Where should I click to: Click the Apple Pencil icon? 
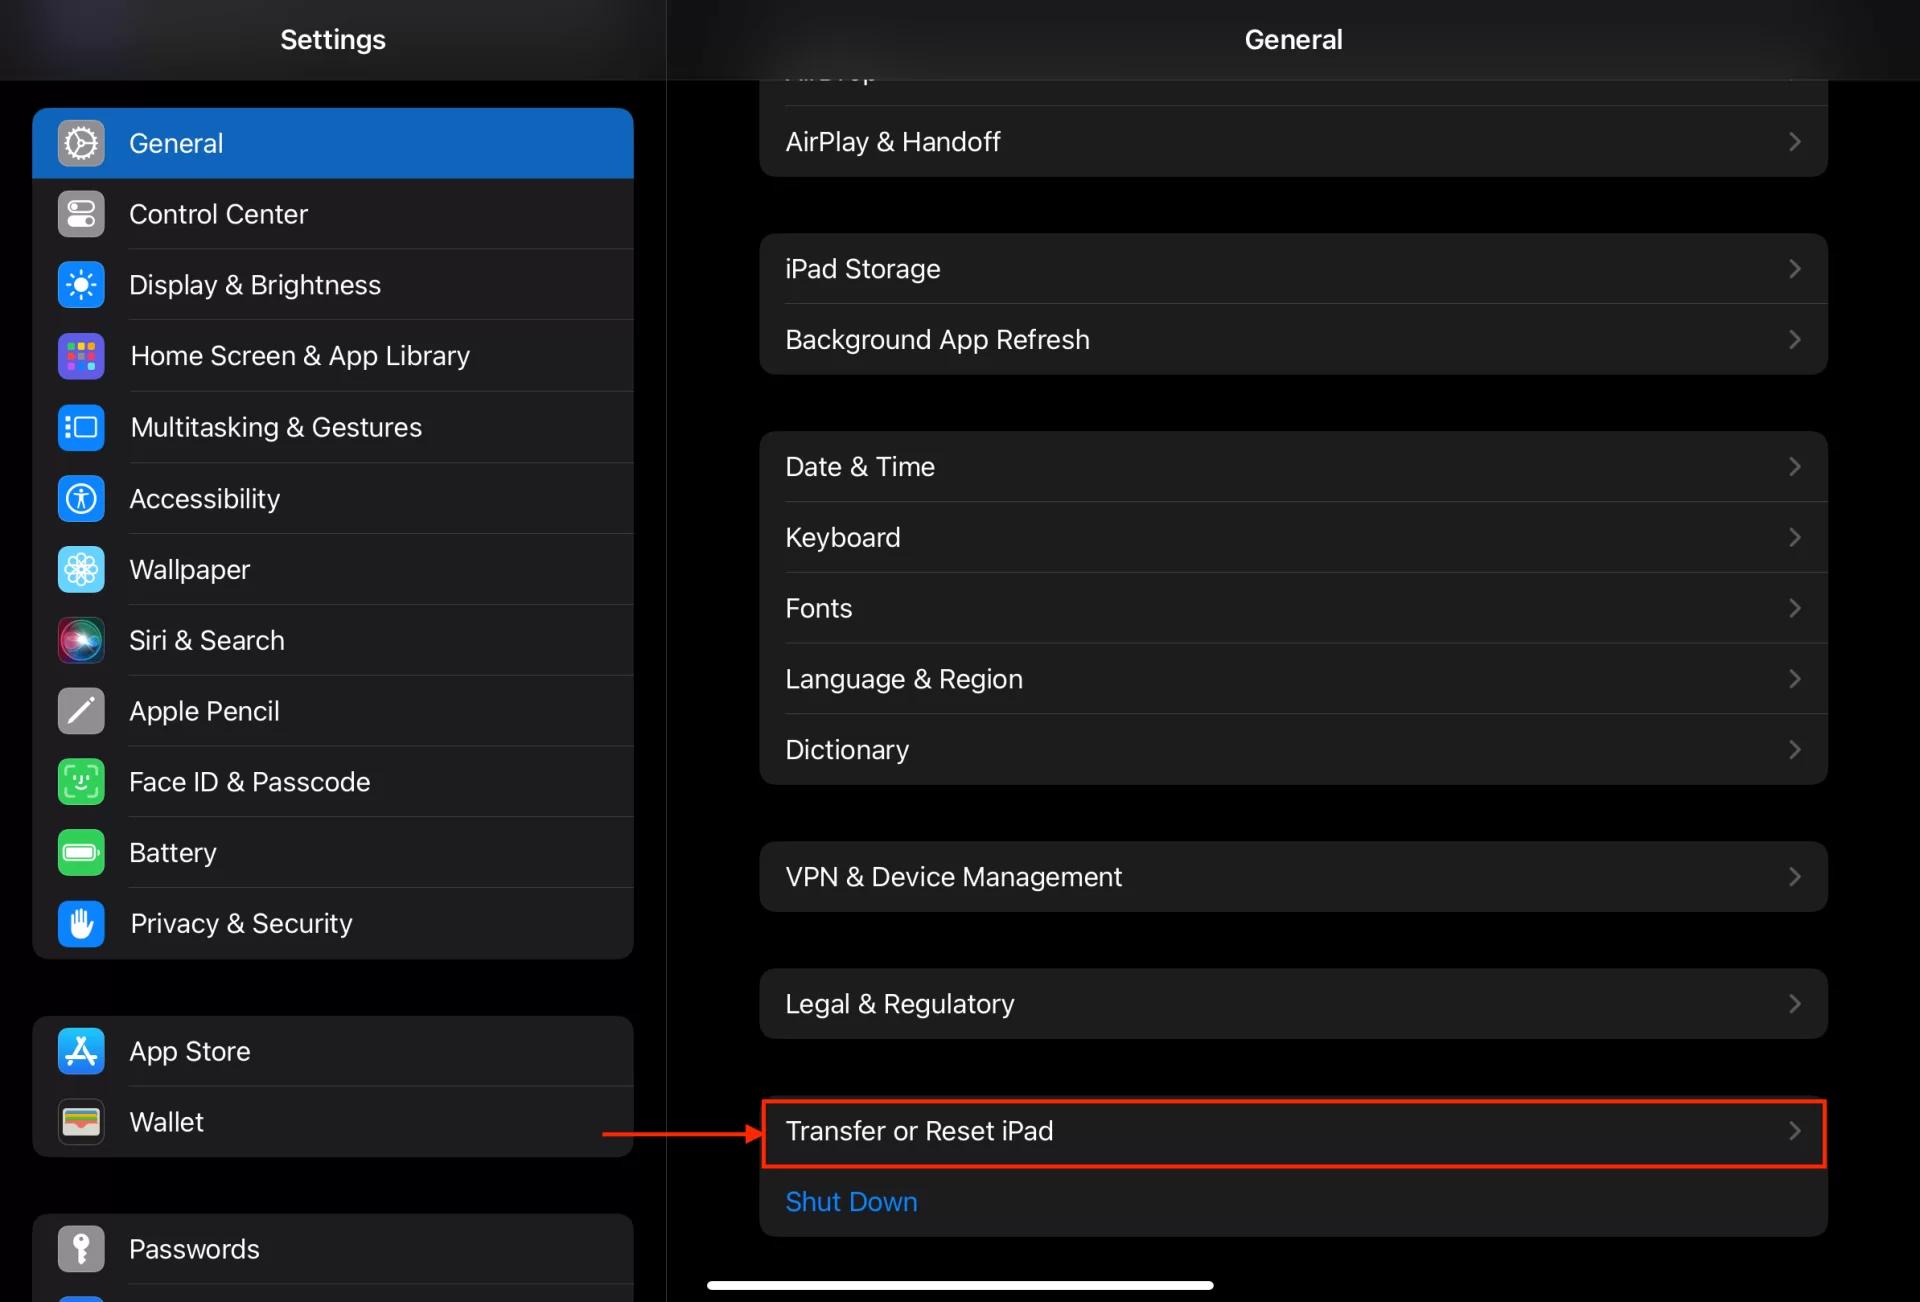[x=81, y=711]
